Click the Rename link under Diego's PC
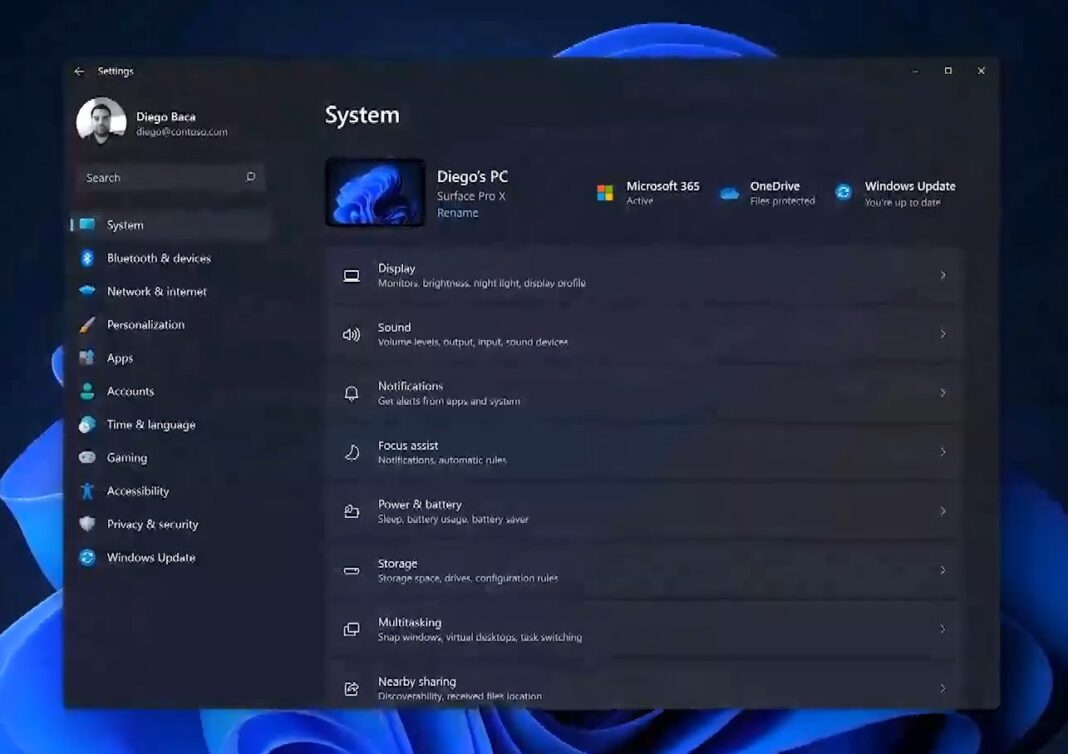The height and width of the screenshot is (754, 1068). pyautogui.click(x=457, y=212)
